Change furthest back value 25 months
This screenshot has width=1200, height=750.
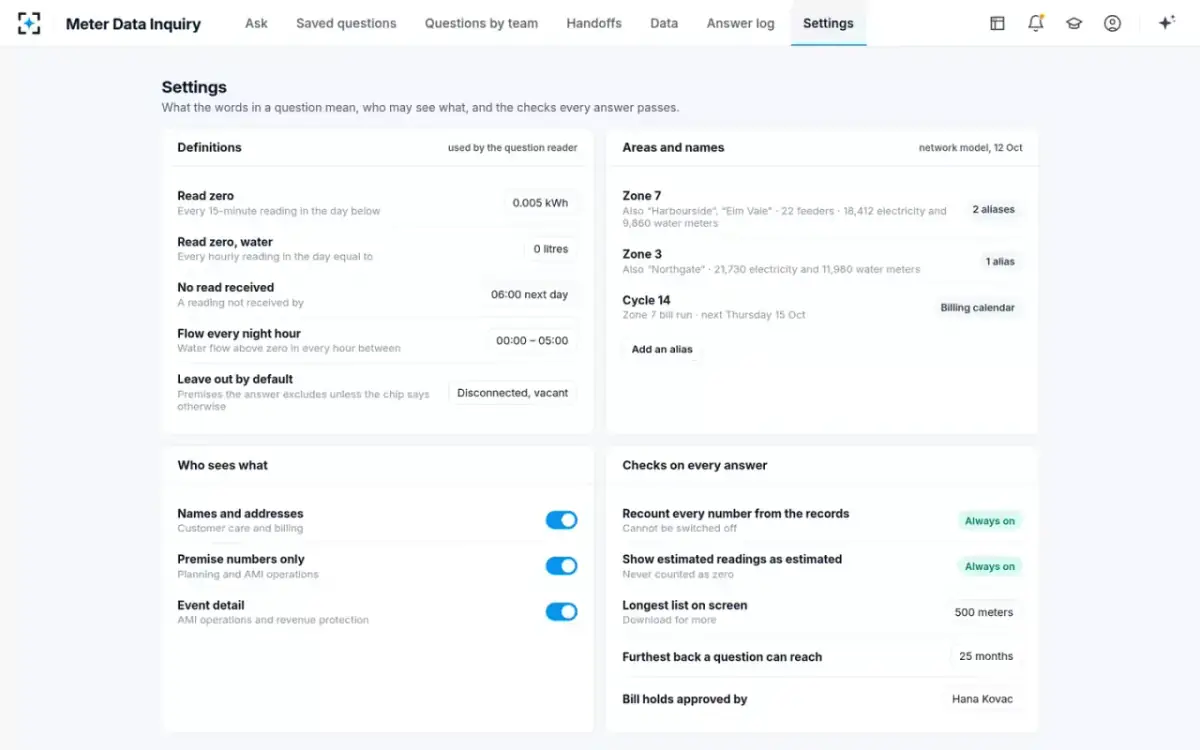click(986, 657)
